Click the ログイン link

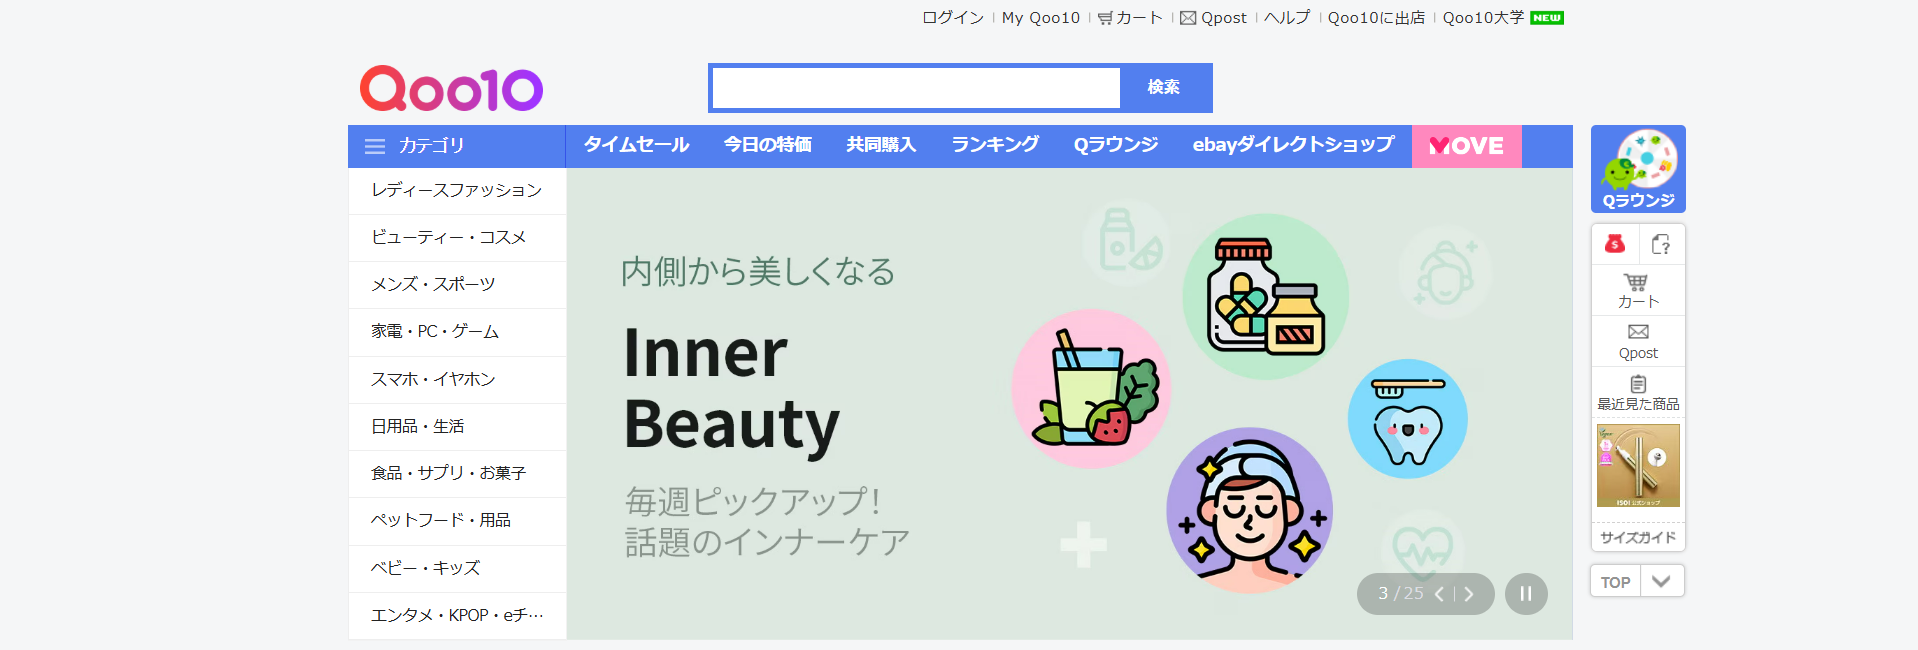tap(952, 18)
